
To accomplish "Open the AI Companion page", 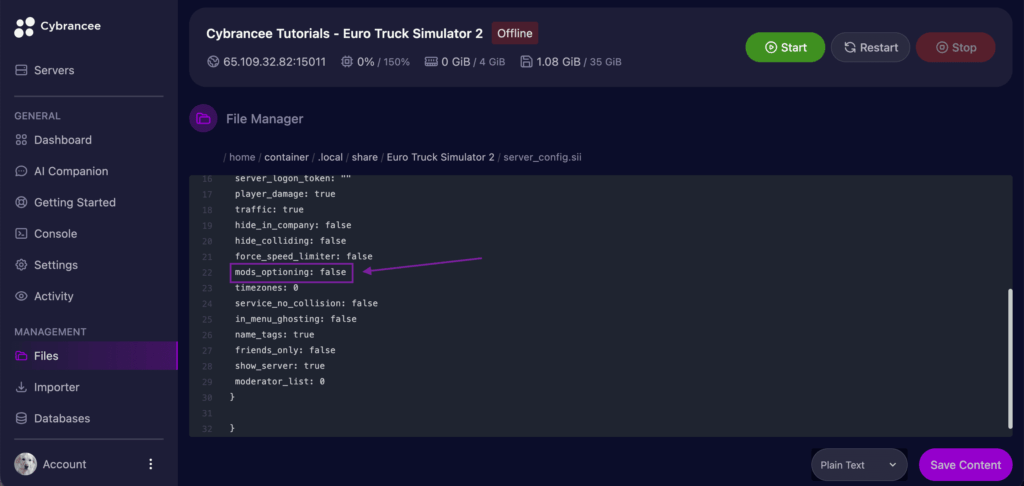I will click(x=61, y=171).
